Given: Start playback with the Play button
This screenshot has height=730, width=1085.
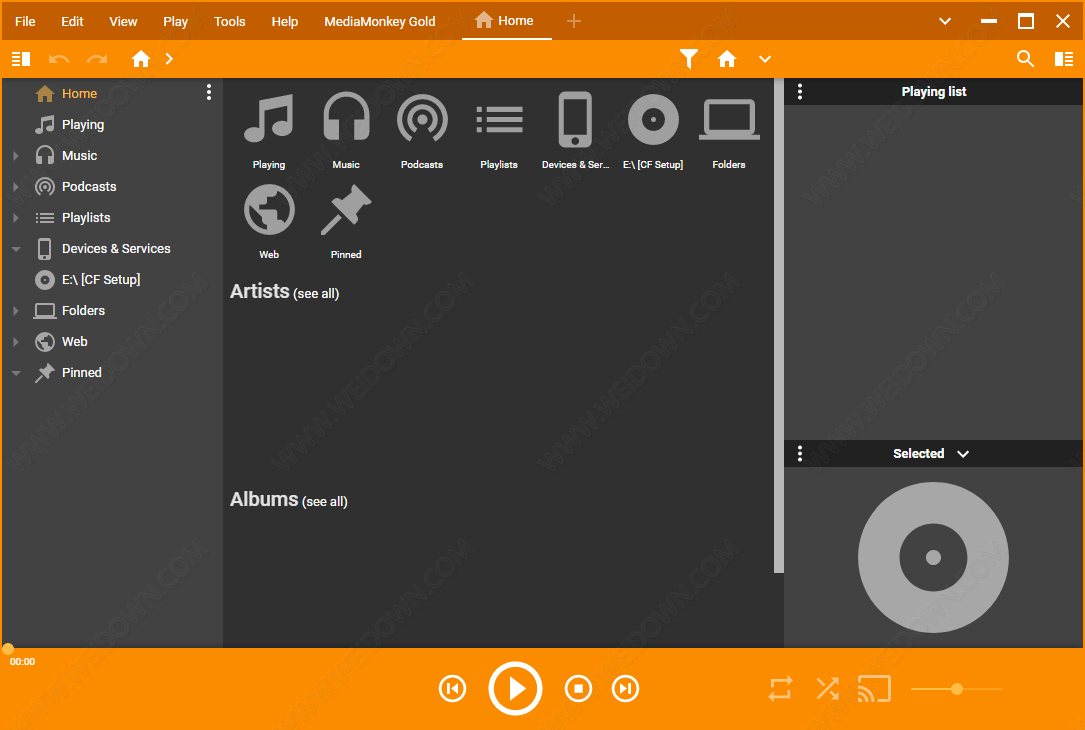Looking at the screenshot, I should coord(516,688).
